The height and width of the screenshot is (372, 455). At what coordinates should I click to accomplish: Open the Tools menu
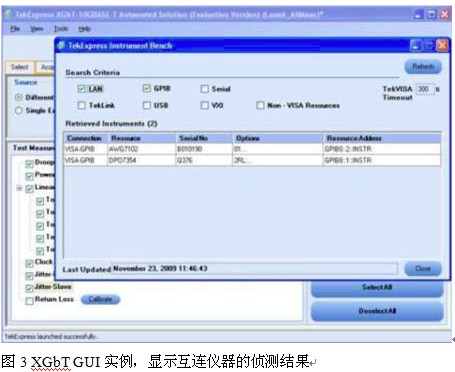pos(61,29)
